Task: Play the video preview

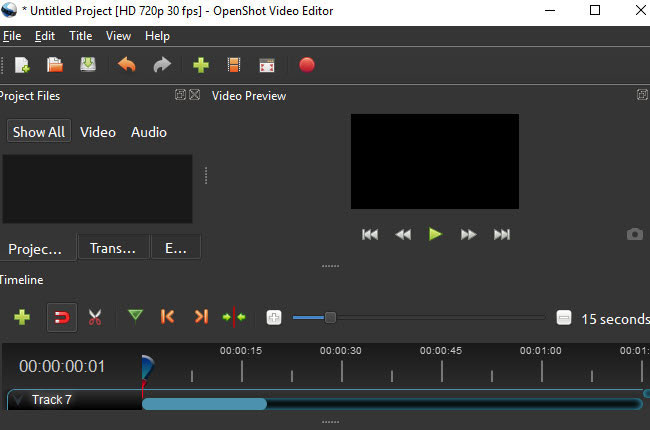Action: [x=435, y=234]
